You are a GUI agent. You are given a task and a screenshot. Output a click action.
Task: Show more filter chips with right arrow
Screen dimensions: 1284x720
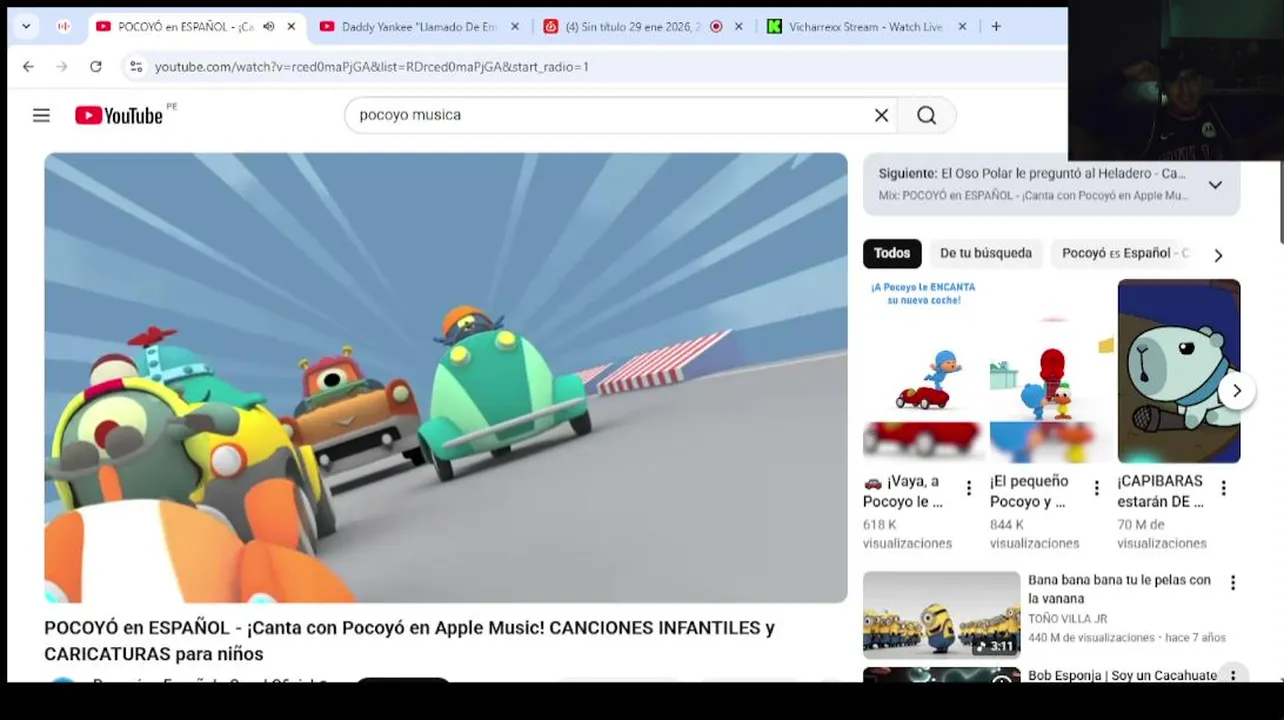click(x=1218, y=255)
